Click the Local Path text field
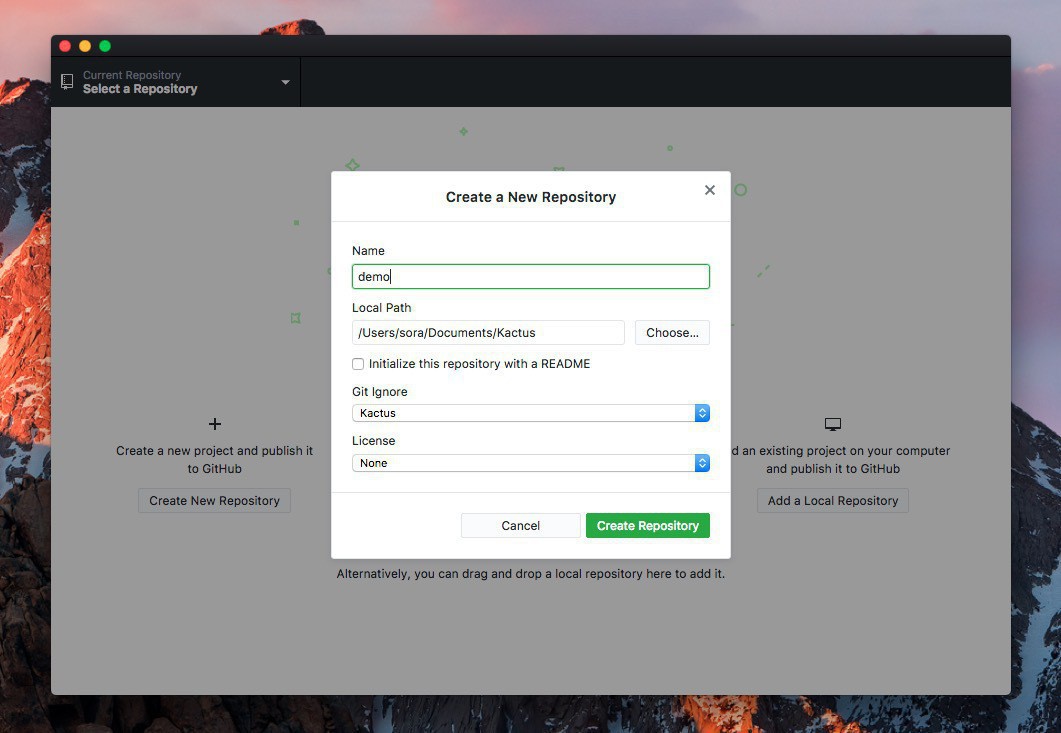1061x733 pixels. click(488, 333)
